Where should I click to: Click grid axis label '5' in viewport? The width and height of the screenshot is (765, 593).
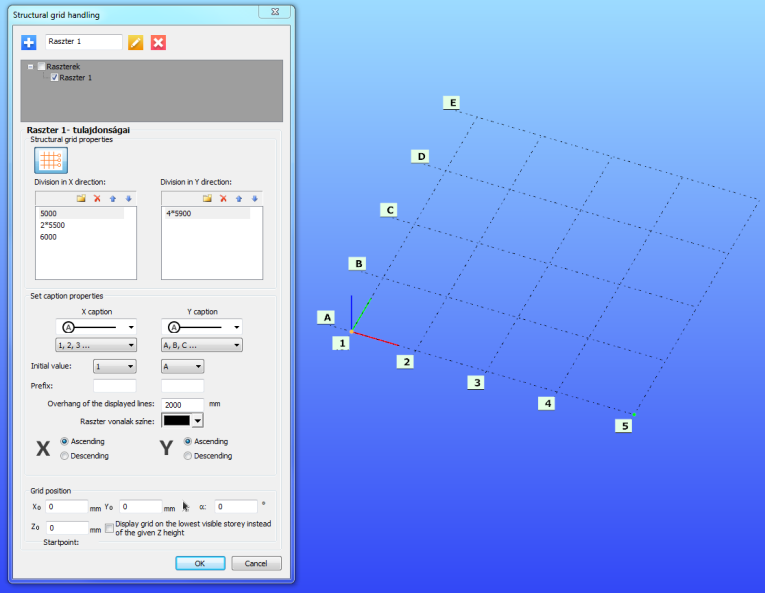[624, 426]
